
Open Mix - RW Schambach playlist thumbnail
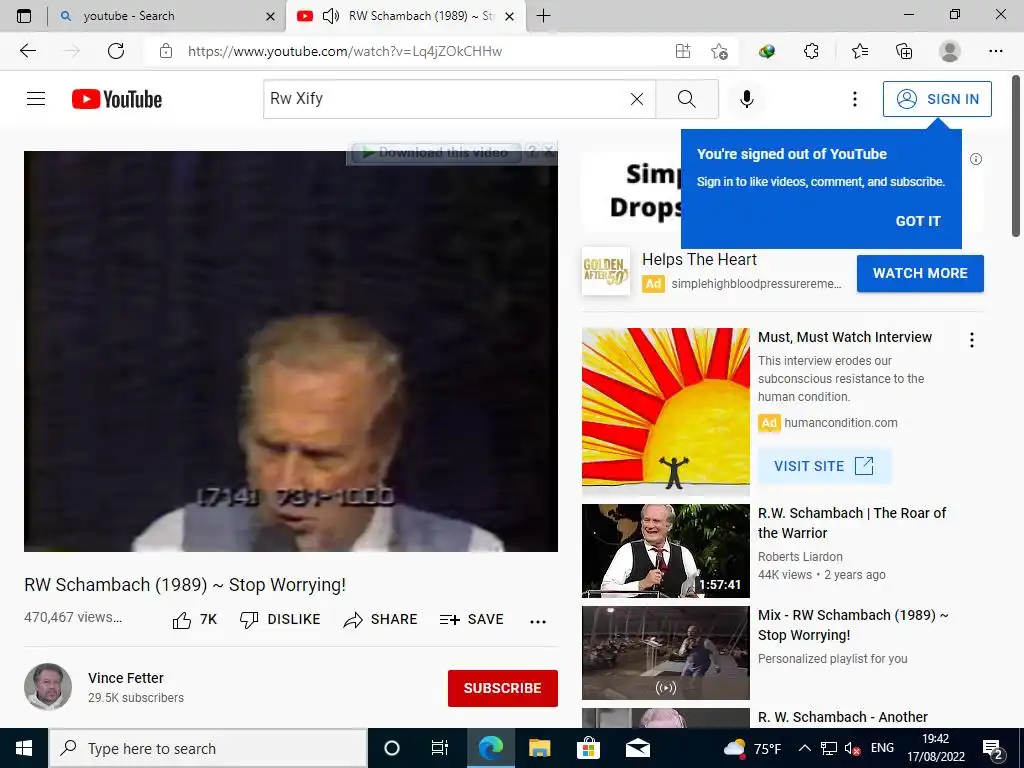pyautogui.click(x=665, y=652)
